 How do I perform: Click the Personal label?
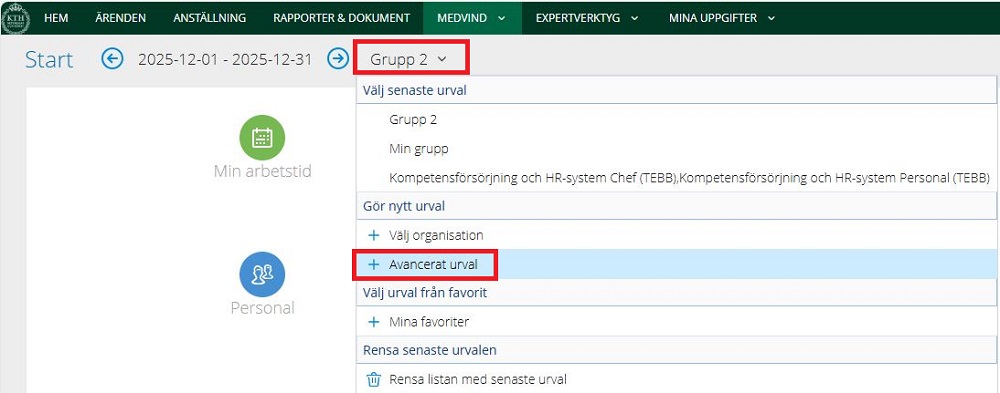coord(262,308)
